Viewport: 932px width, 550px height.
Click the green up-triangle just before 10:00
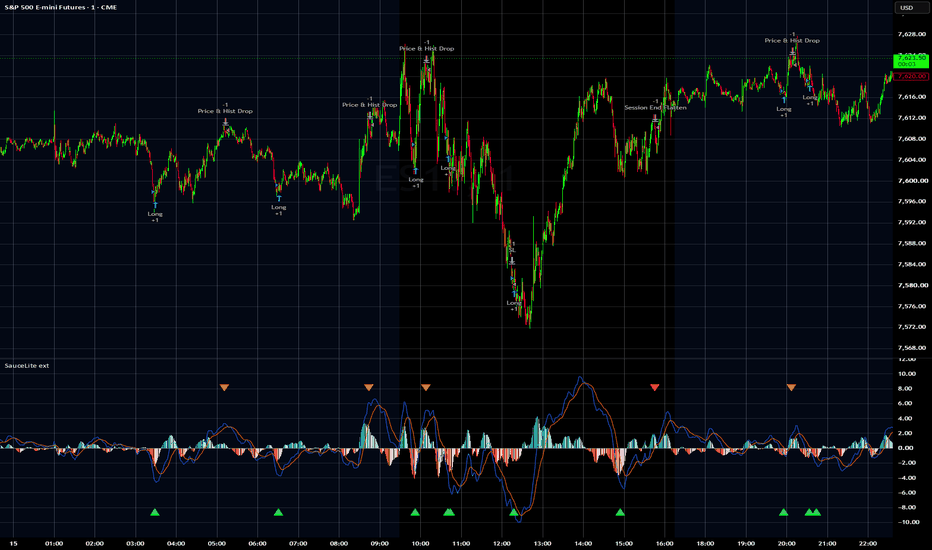click(x=415, y=512)
